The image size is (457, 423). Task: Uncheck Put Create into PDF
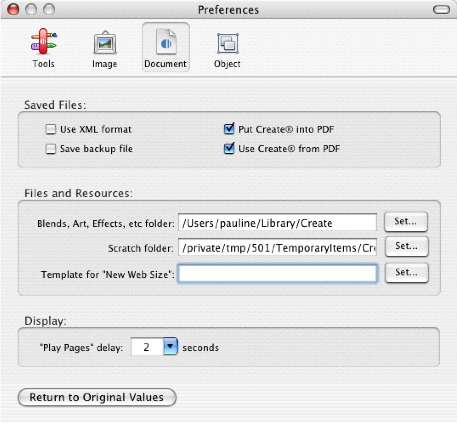point(229,128)
